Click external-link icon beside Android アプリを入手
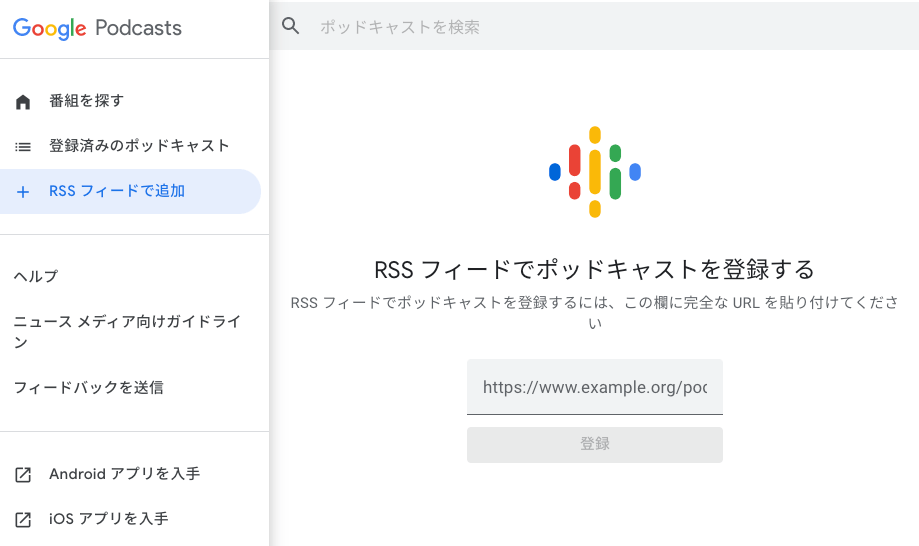This screenshot has height=546, width=919. point(23,475)
